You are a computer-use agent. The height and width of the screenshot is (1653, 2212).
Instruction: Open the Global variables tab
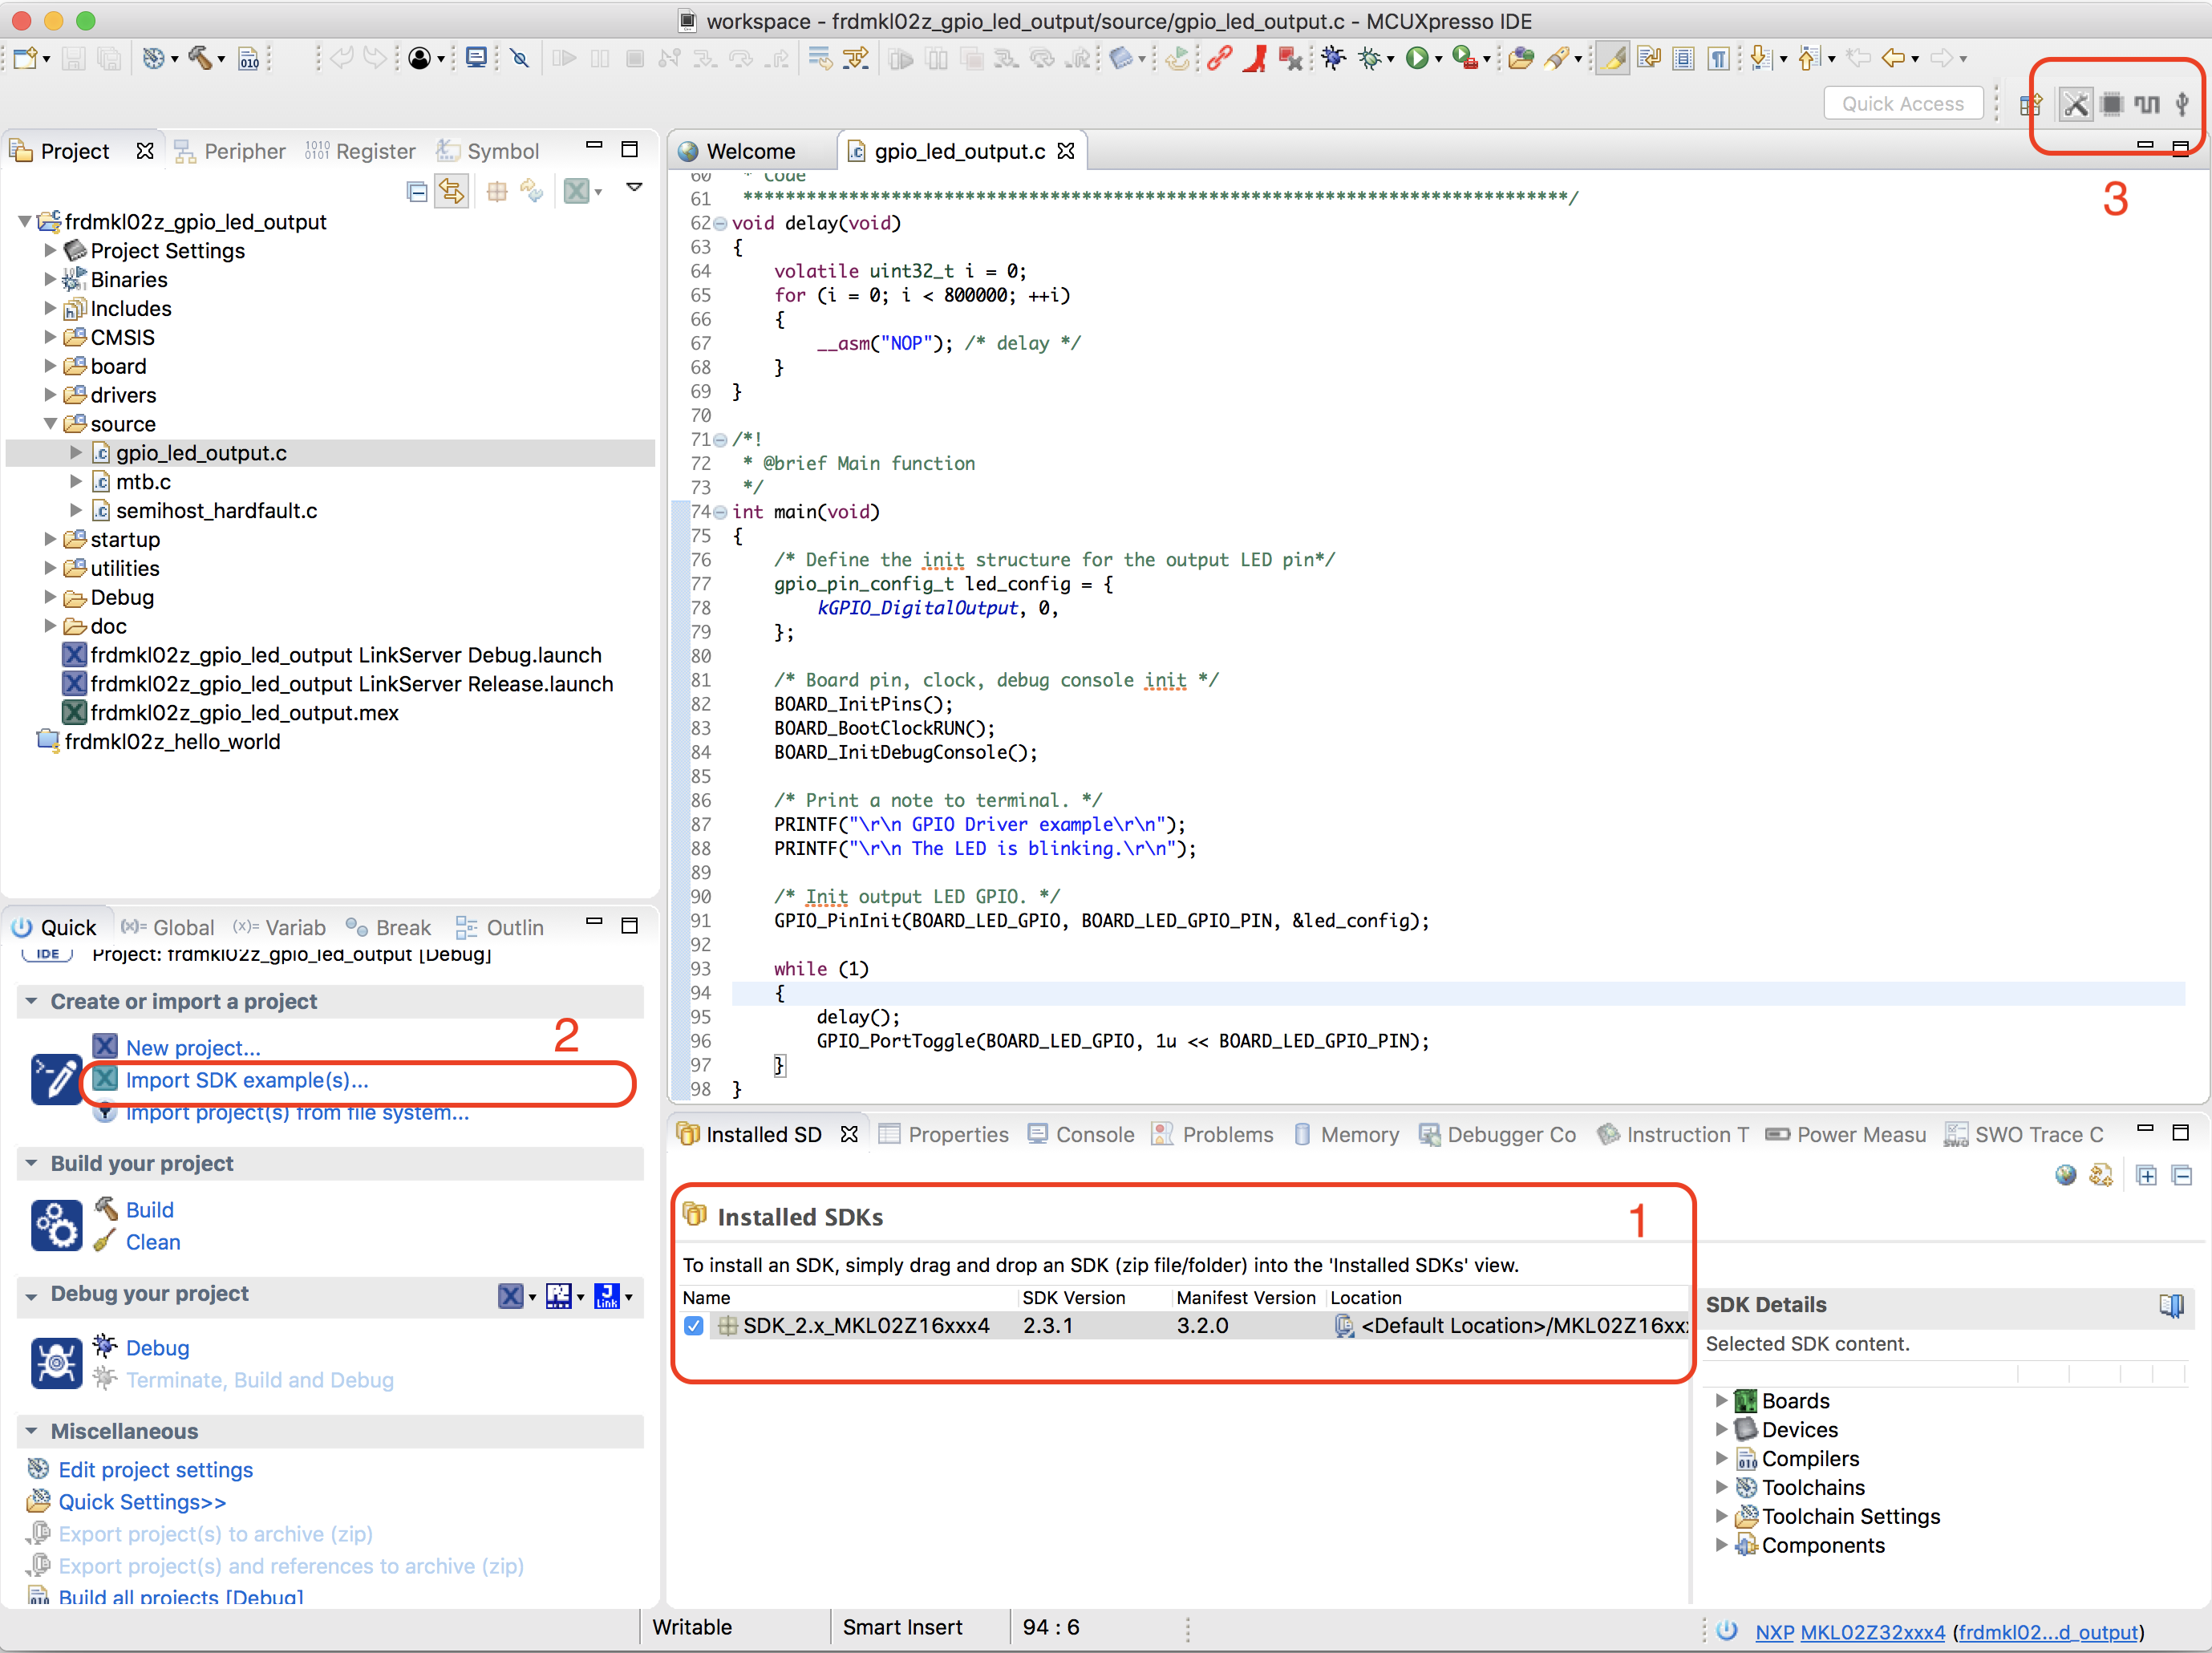pyautogui.click(x=168, y=927)
